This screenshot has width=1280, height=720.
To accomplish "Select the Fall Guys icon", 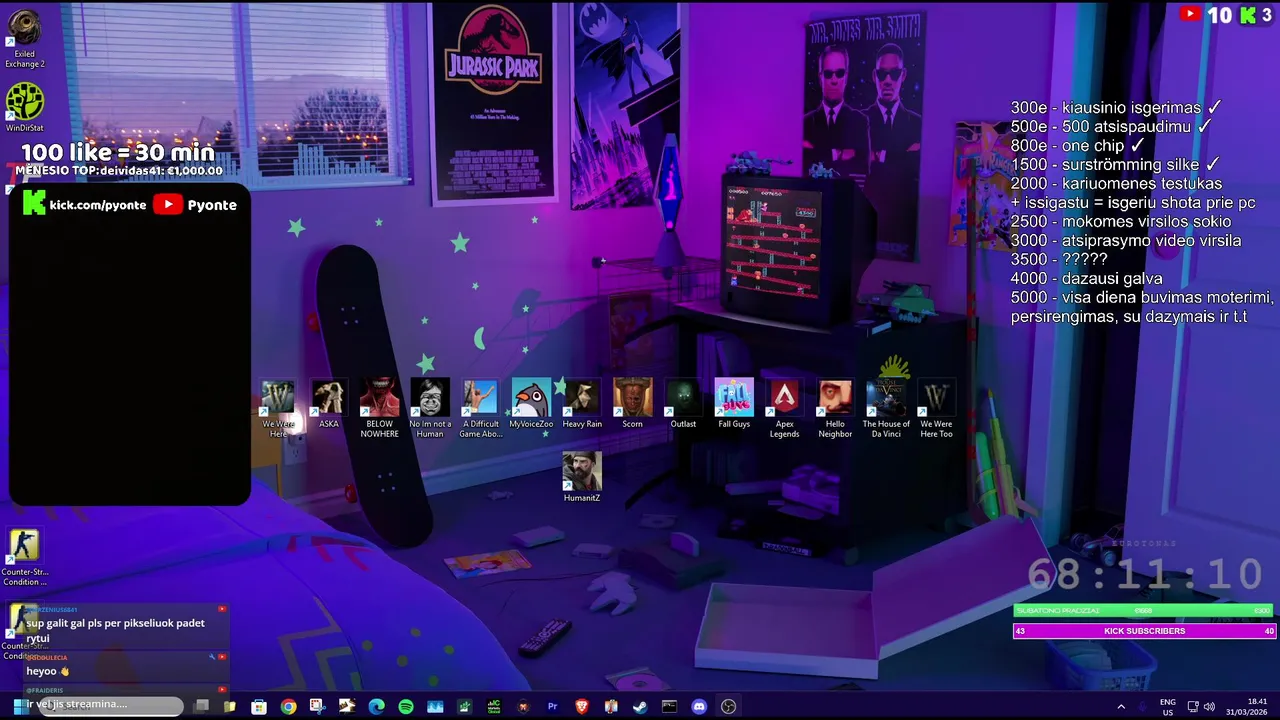I will click(734, 404).
